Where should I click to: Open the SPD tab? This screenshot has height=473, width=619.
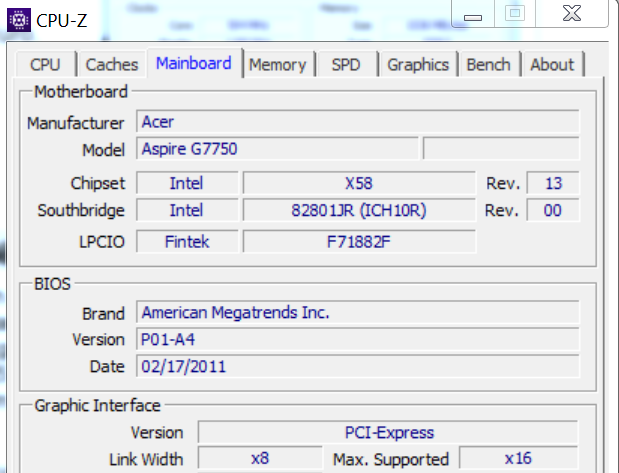(x=346, y=64)
